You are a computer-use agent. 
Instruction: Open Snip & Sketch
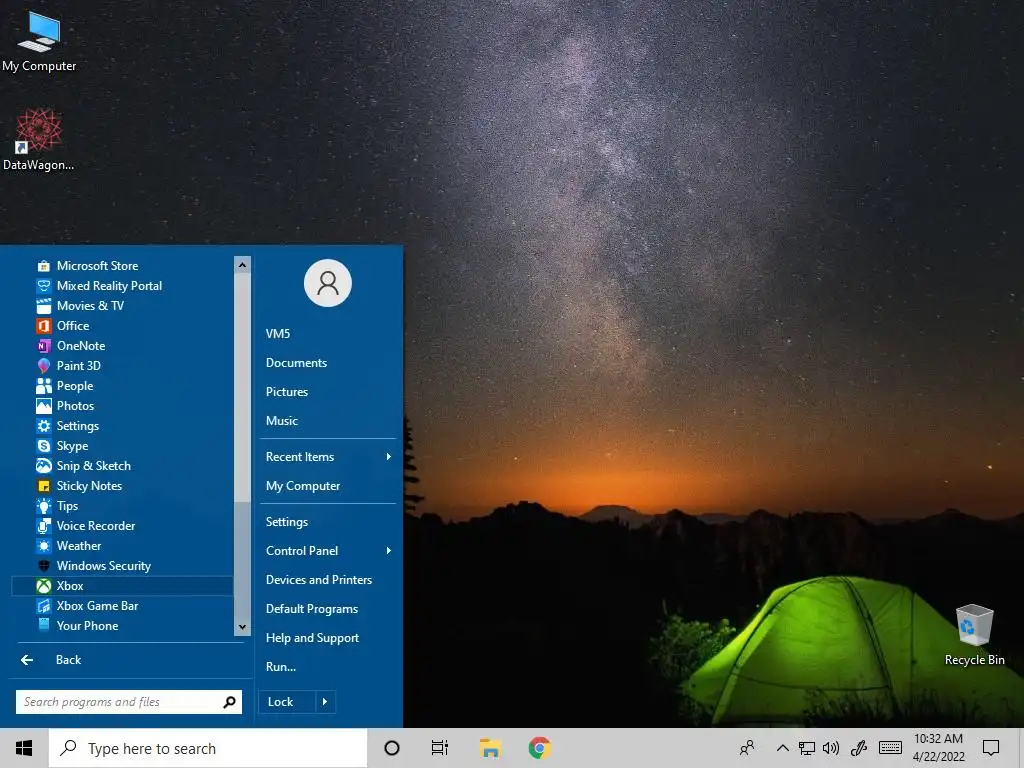[x=122, y=466]
